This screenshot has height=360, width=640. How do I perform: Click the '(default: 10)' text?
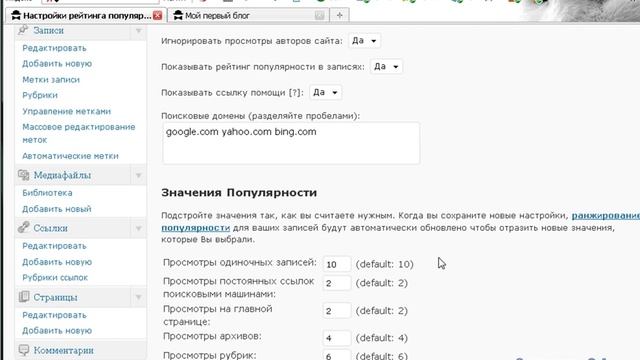click(384, 264)
